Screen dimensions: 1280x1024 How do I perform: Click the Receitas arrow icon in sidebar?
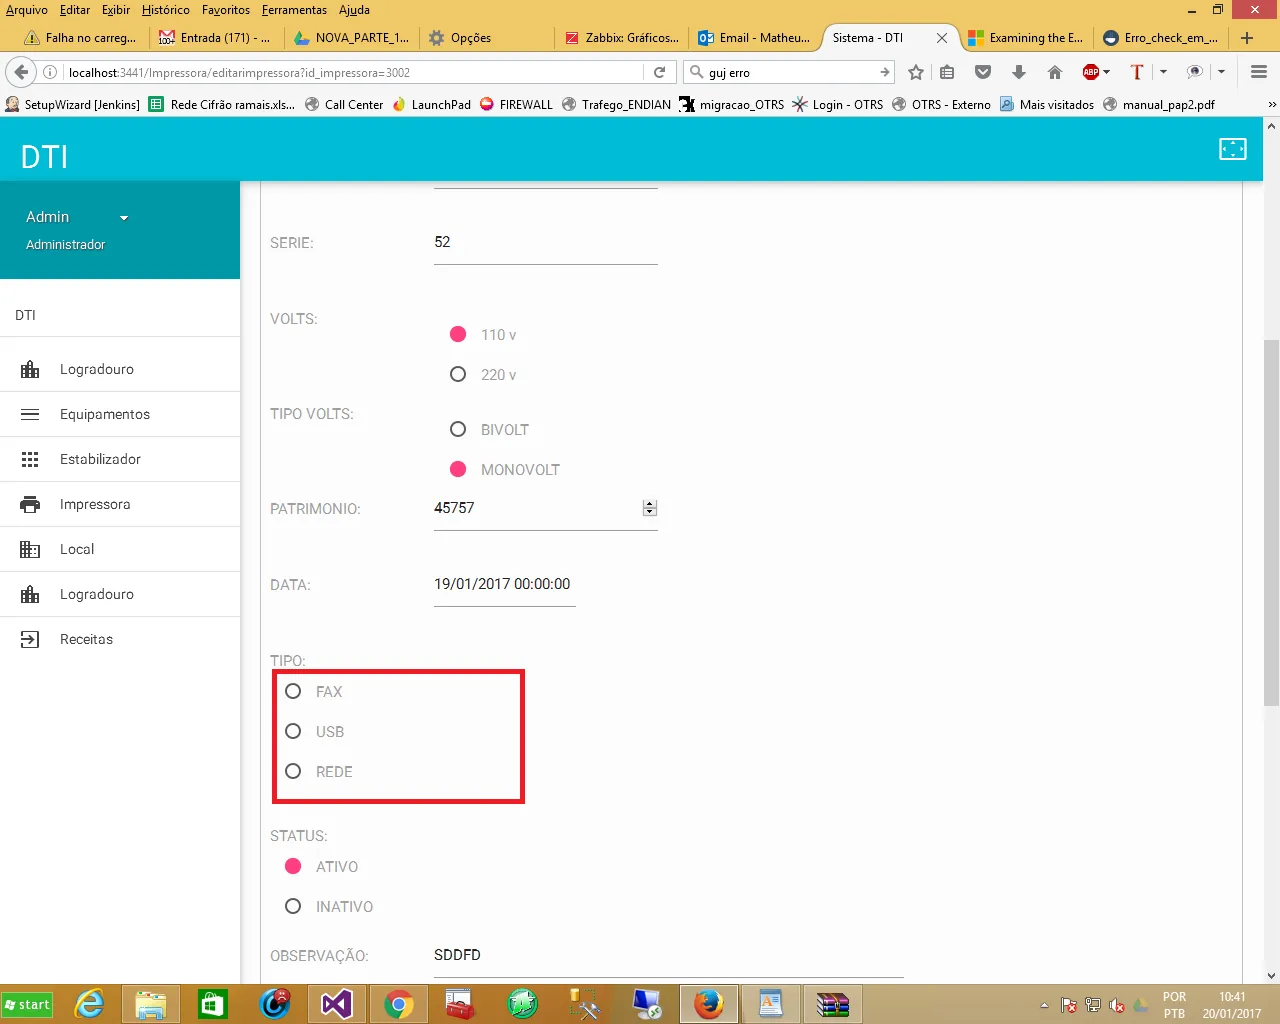tap(30, 639)
